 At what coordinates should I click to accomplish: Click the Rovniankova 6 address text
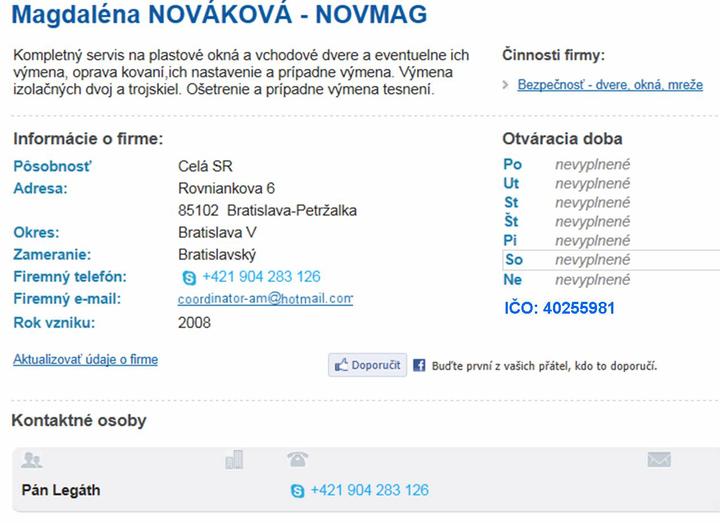point(226,188)
